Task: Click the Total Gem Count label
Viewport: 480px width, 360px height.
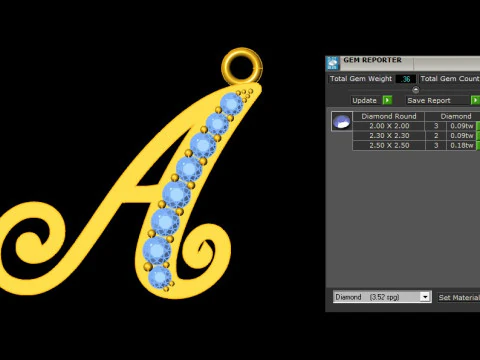Action: pos(450,79)
